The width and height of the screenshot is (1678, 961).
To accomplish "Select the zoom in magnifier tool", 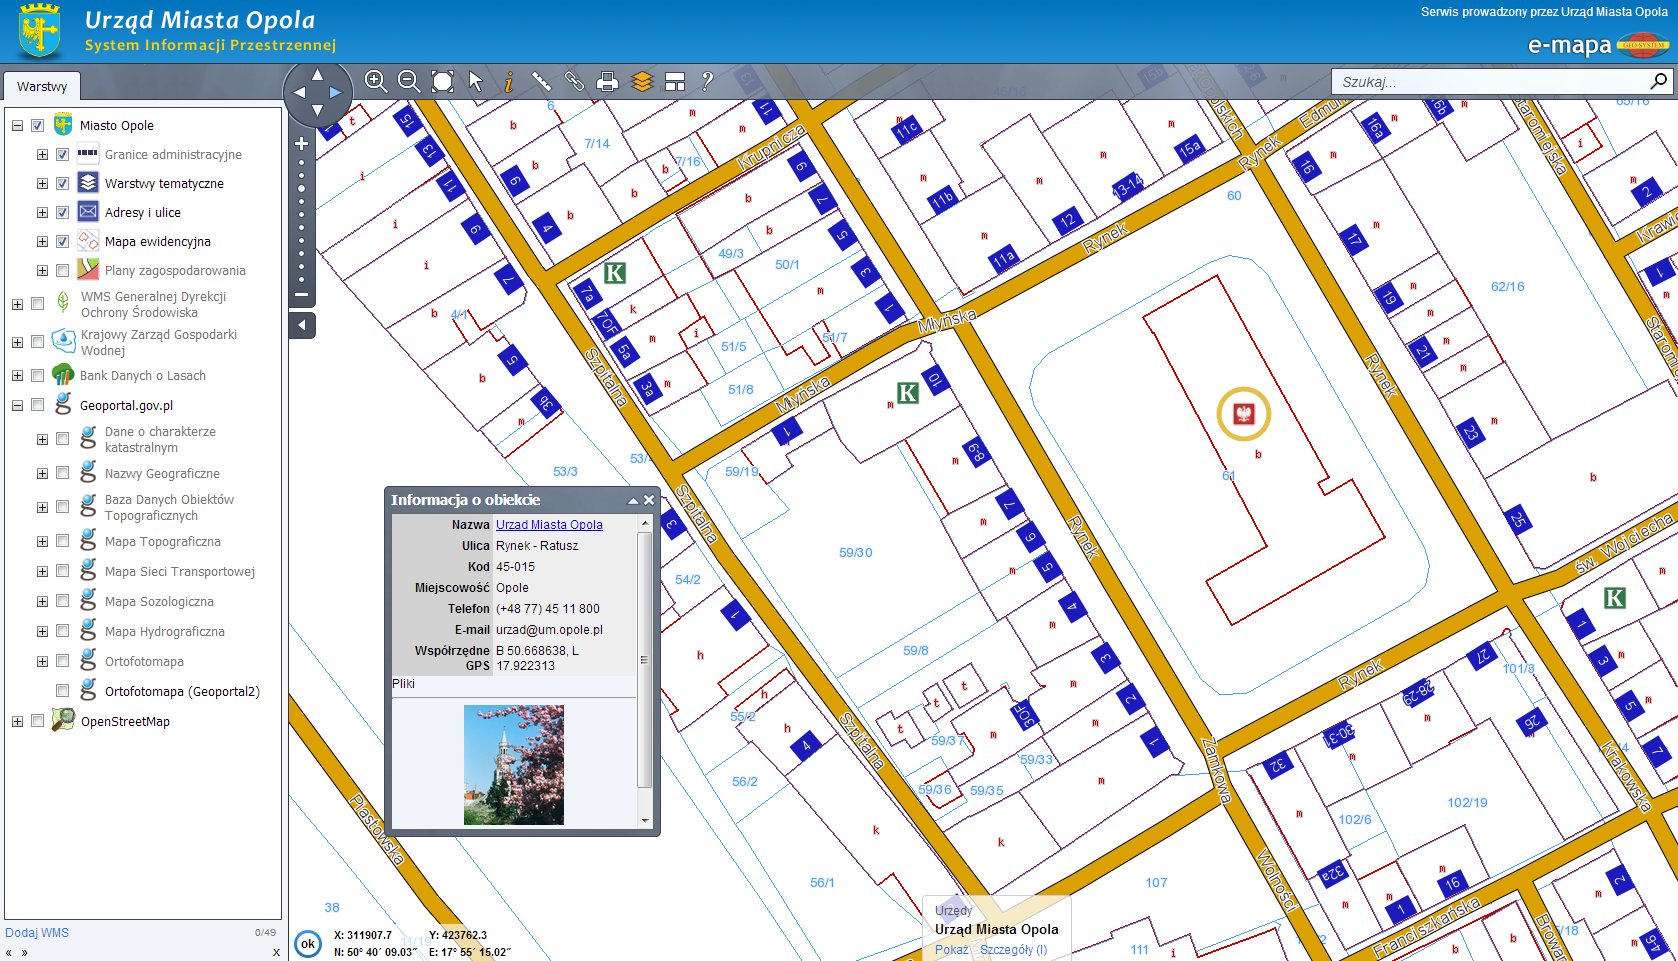I will 375,81.
